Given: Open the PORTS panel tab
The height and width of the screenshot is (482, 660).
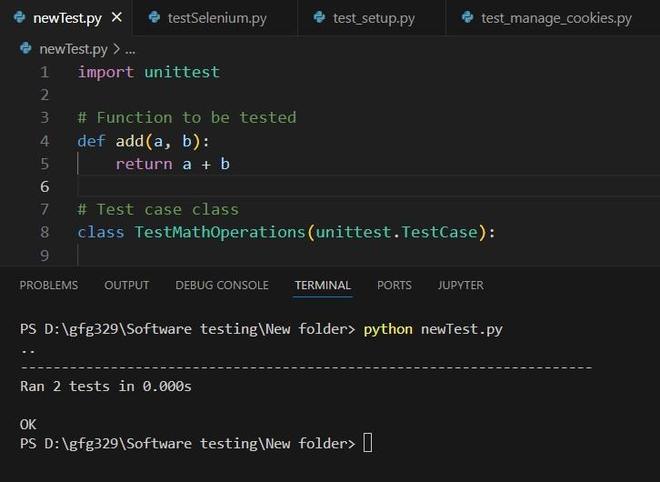Looking at the screenshot, I should pos(394,285).
